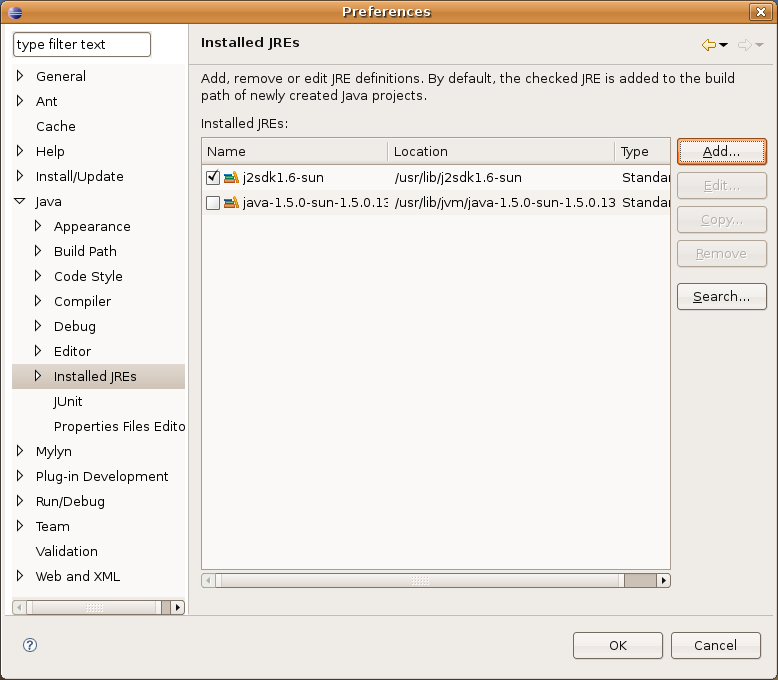Click the j2sdk1.6-sun JRE library icon
778x680 pixels.
(231, 178)
